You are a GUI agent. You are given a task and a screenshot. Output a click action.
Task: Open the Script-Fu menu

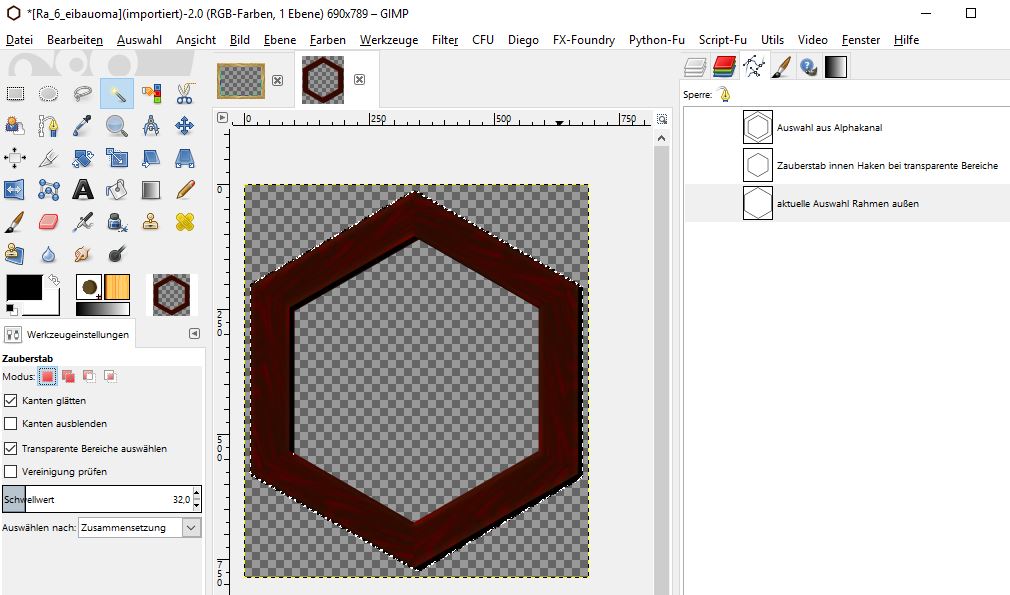click(723, 40)
